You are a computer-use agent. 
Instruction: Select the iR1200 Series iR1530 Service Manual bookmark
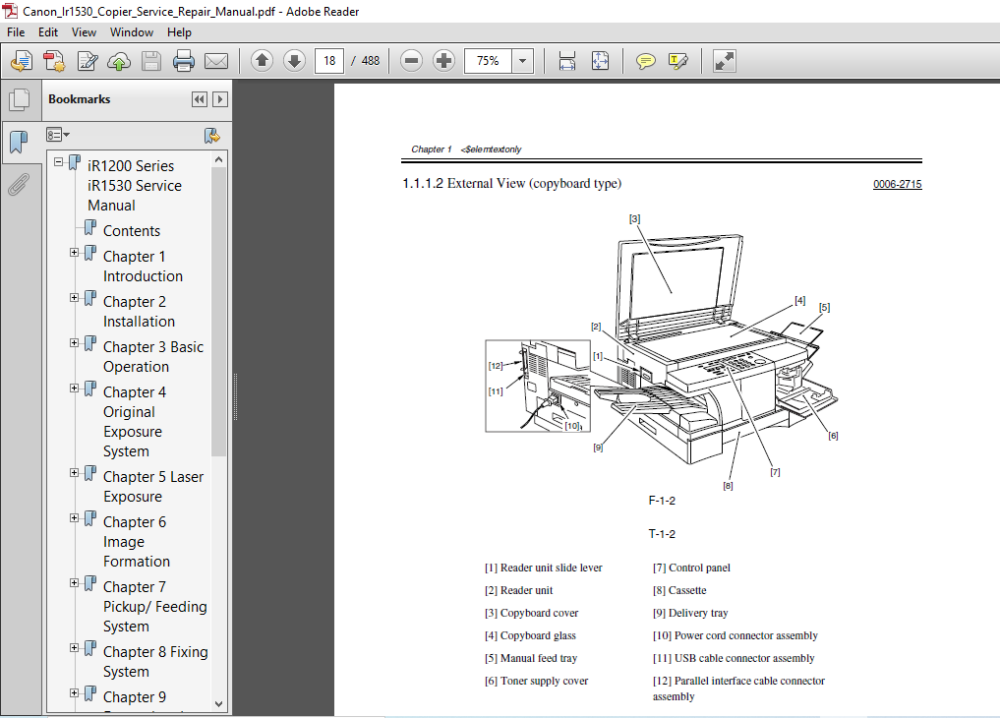(x=135, y=186)
